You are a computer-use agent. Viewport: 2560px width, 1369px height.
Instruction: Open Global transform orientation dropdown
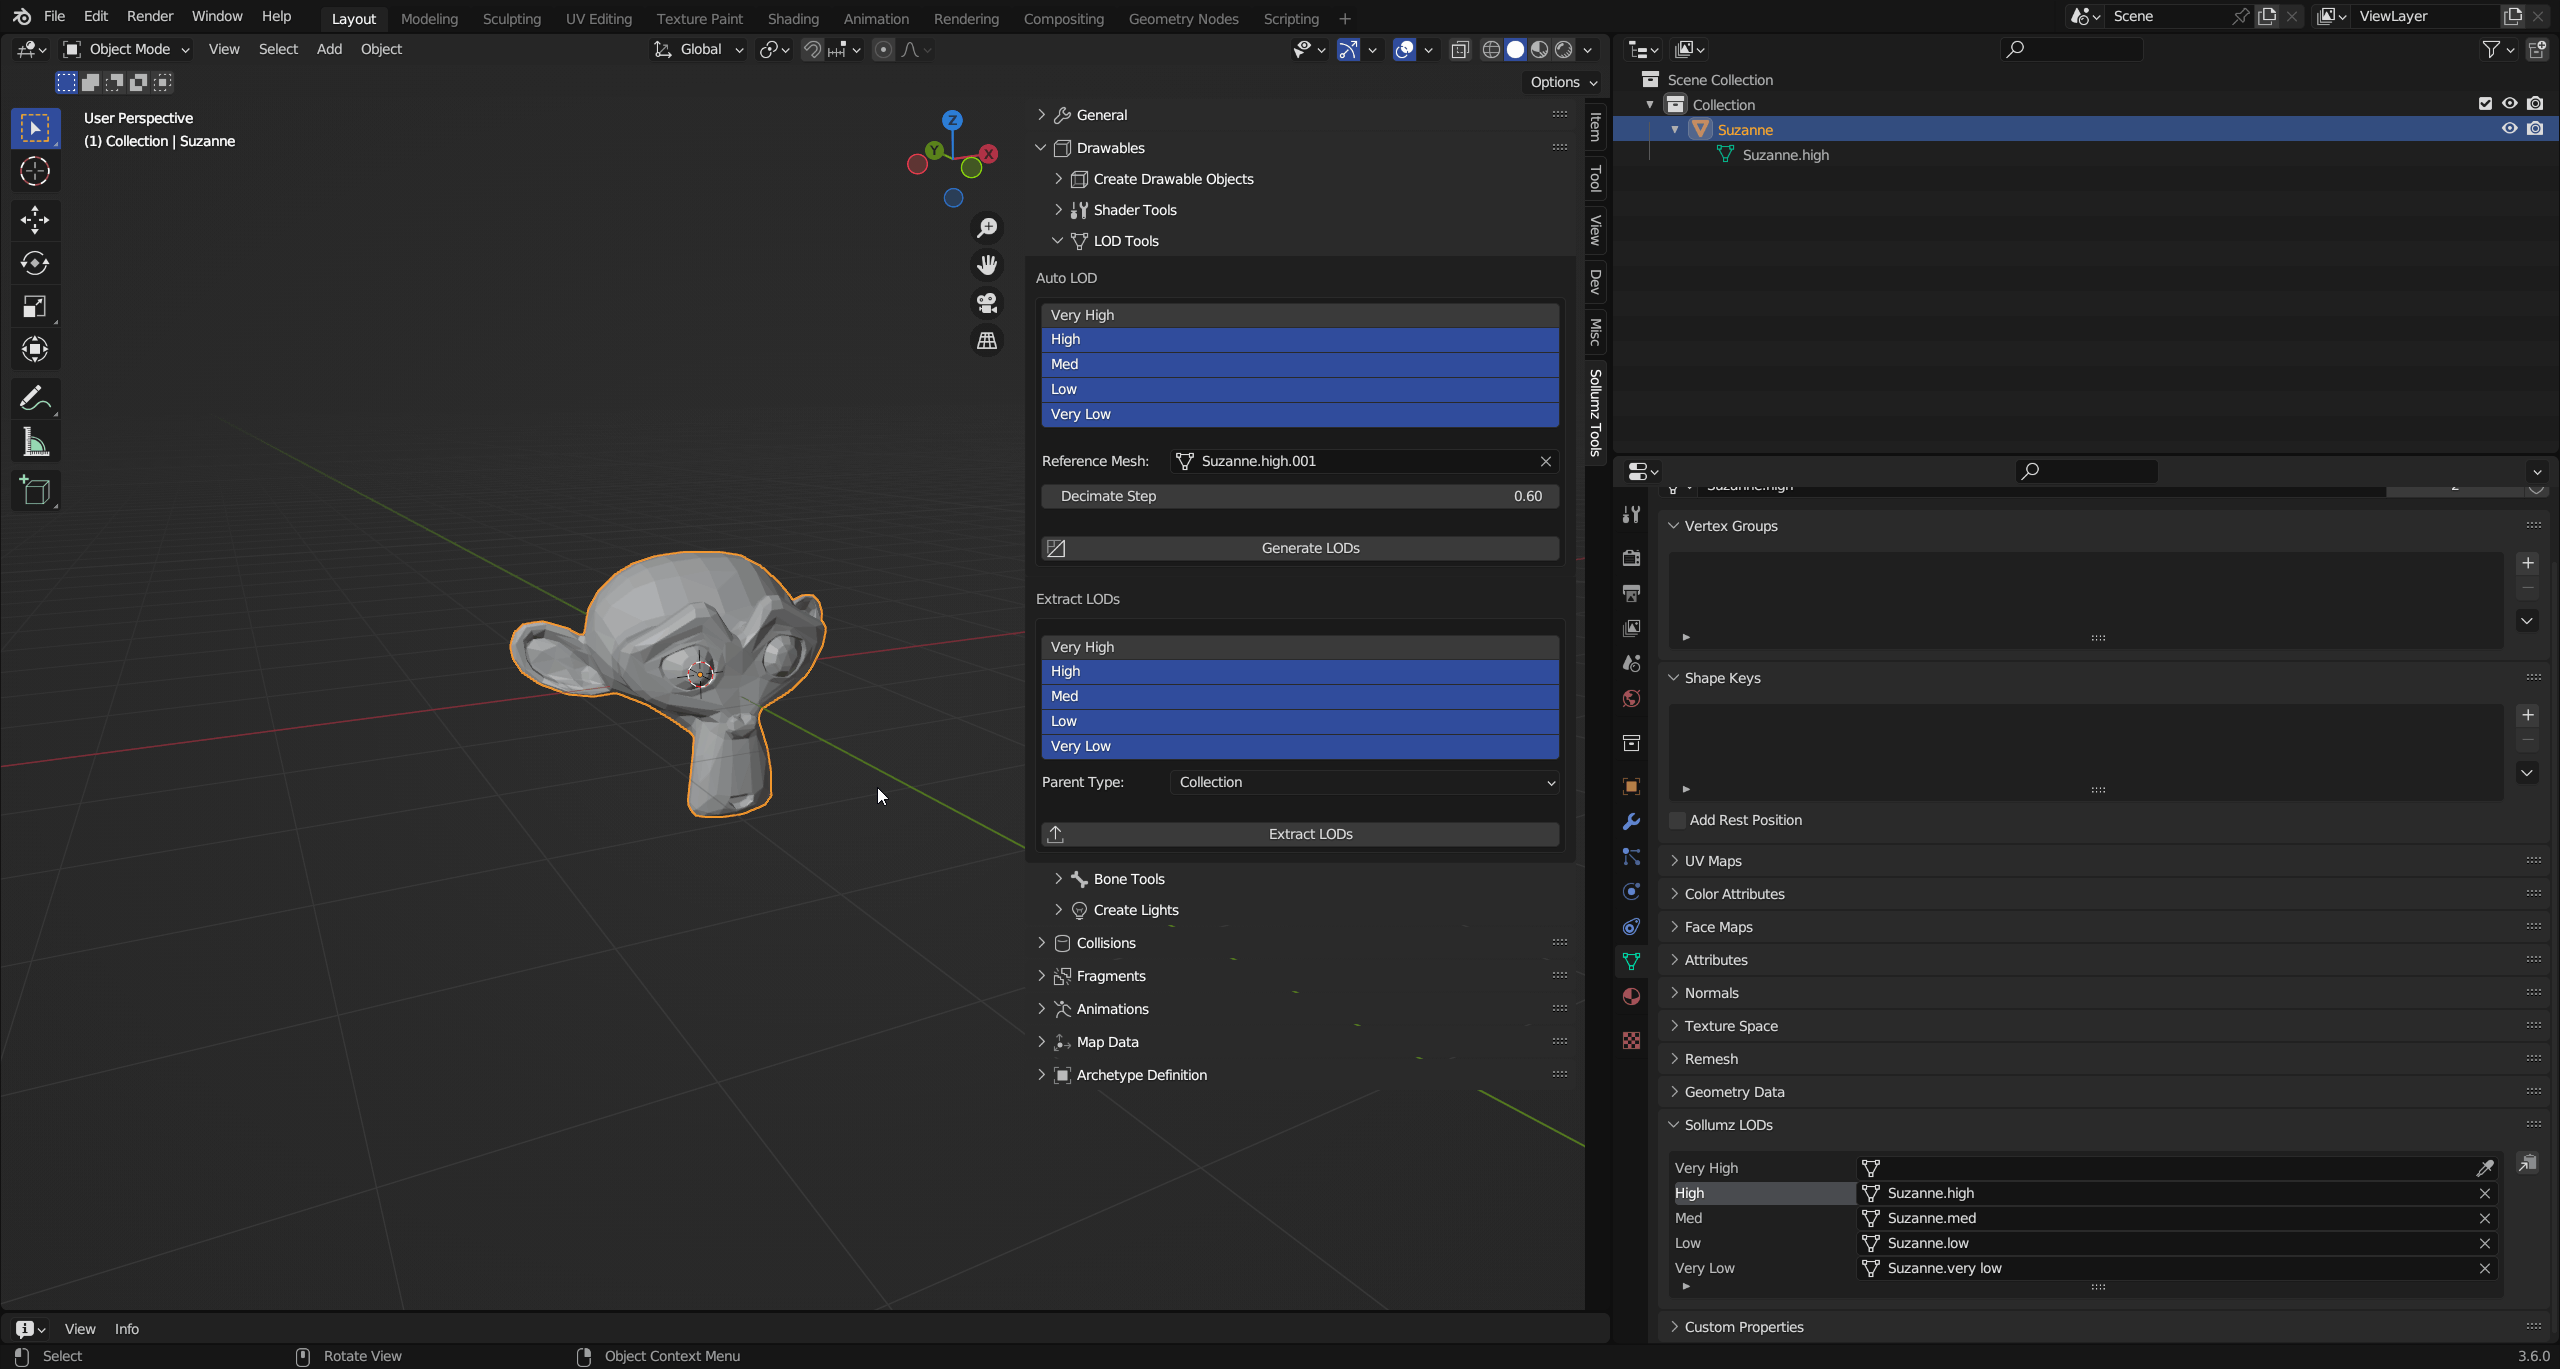click(698, 49)
